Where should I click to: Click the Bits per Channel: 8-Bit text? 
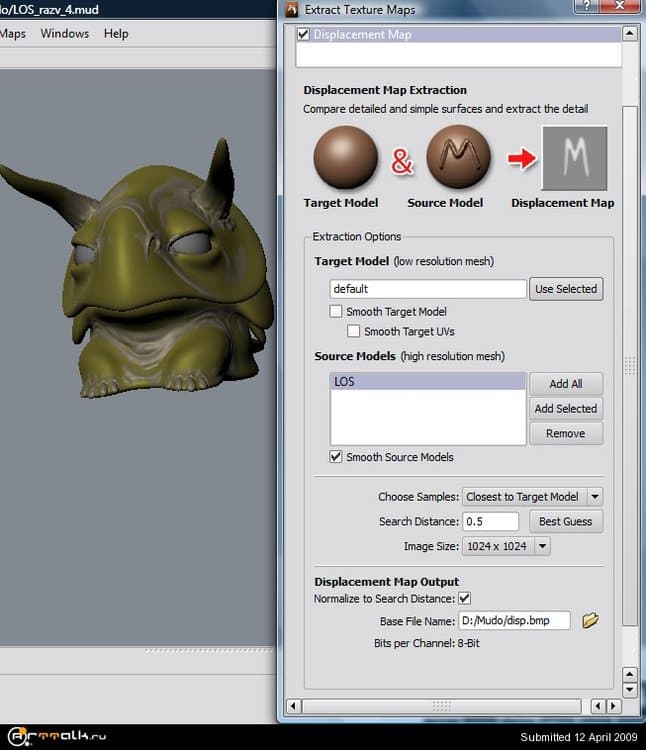pos(427,643)
